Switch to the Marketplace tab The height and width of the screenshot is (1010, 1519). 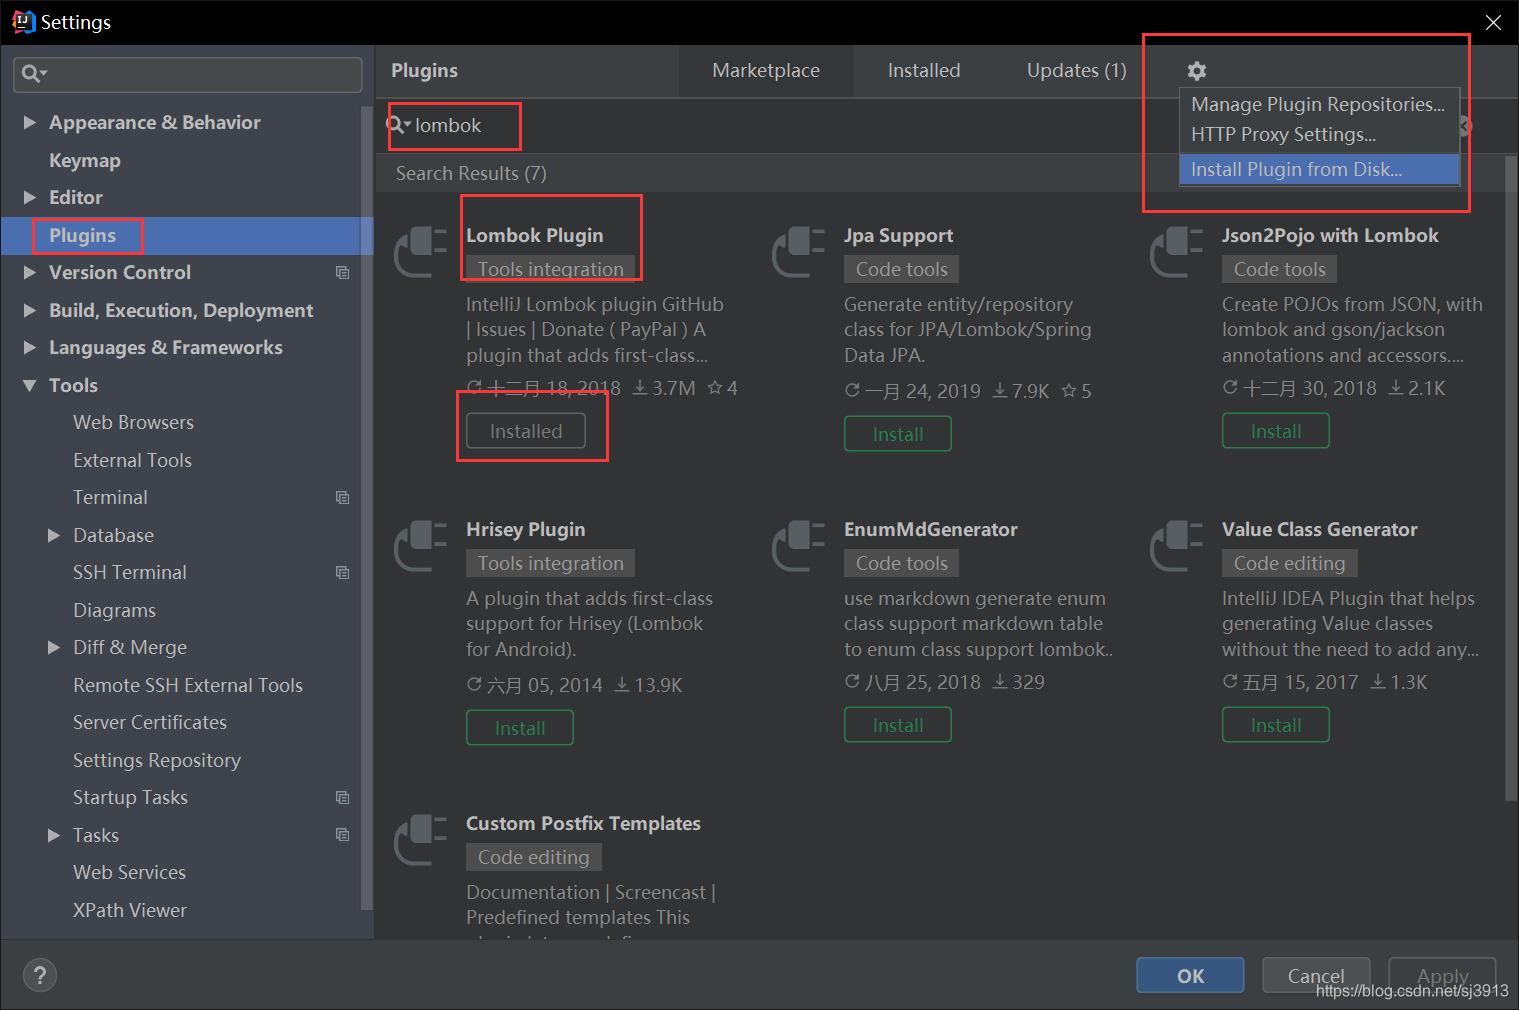766,71
